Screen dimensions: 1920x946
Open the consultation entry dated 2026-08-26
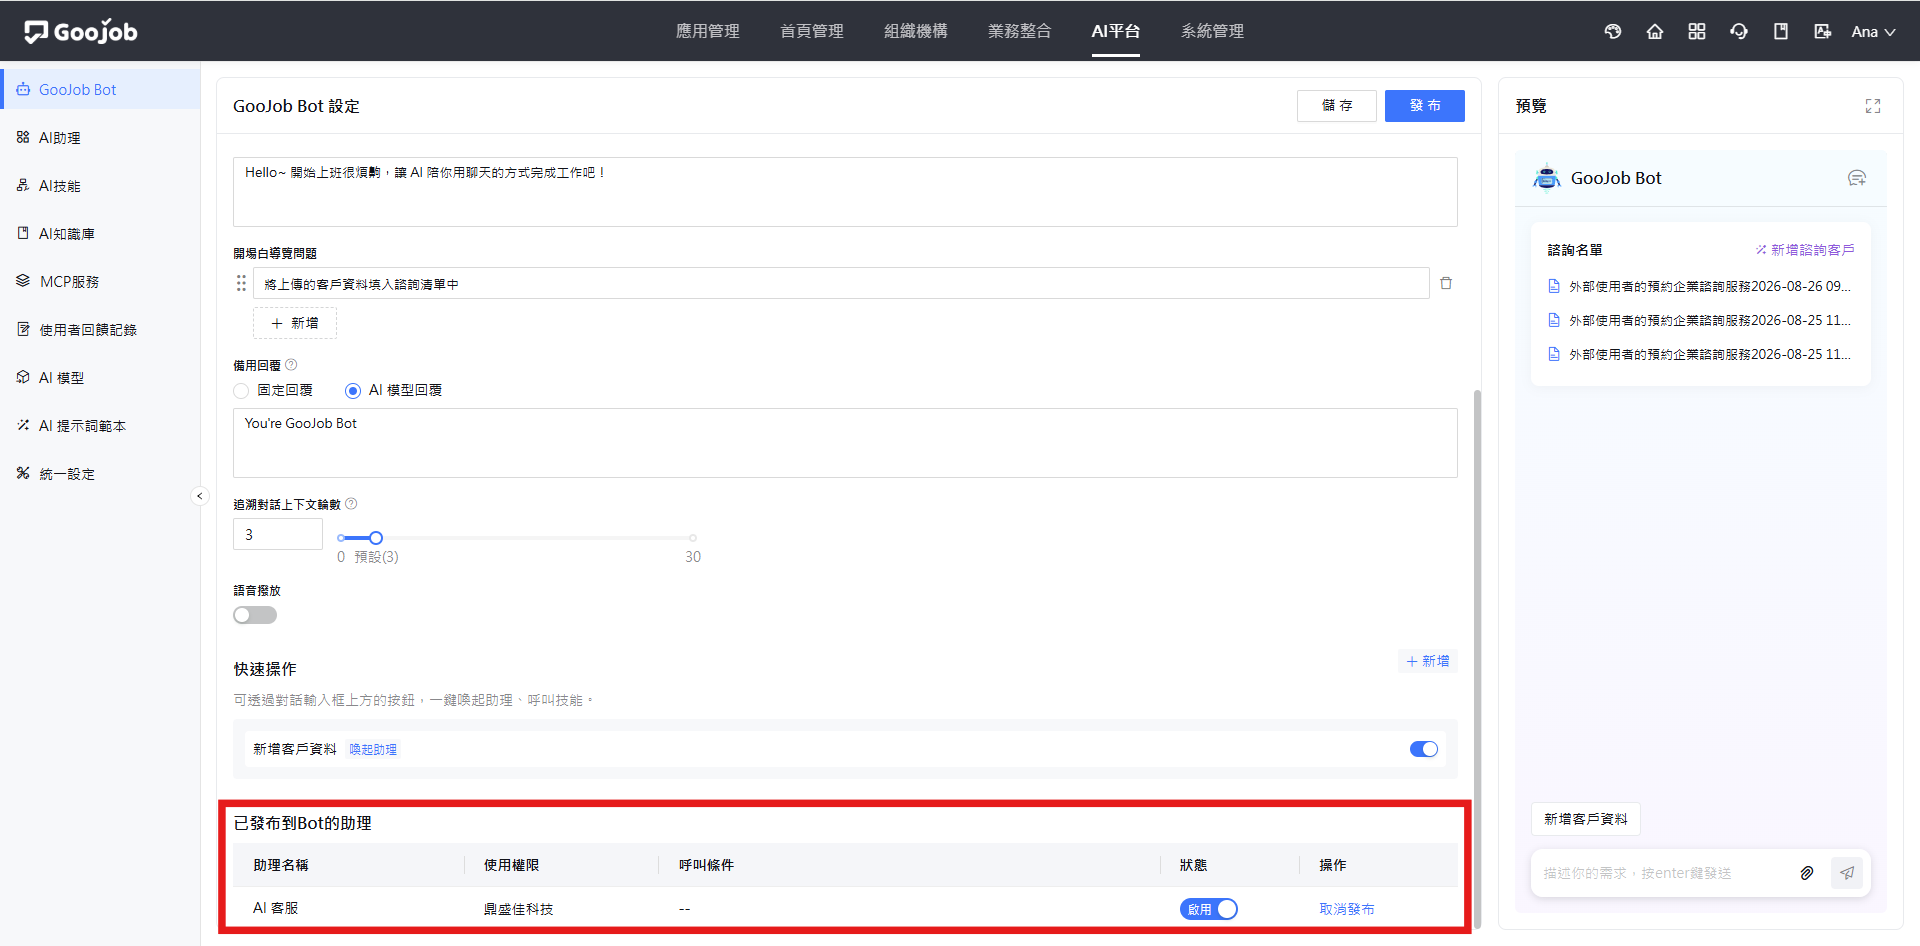tap(1700, 286)
